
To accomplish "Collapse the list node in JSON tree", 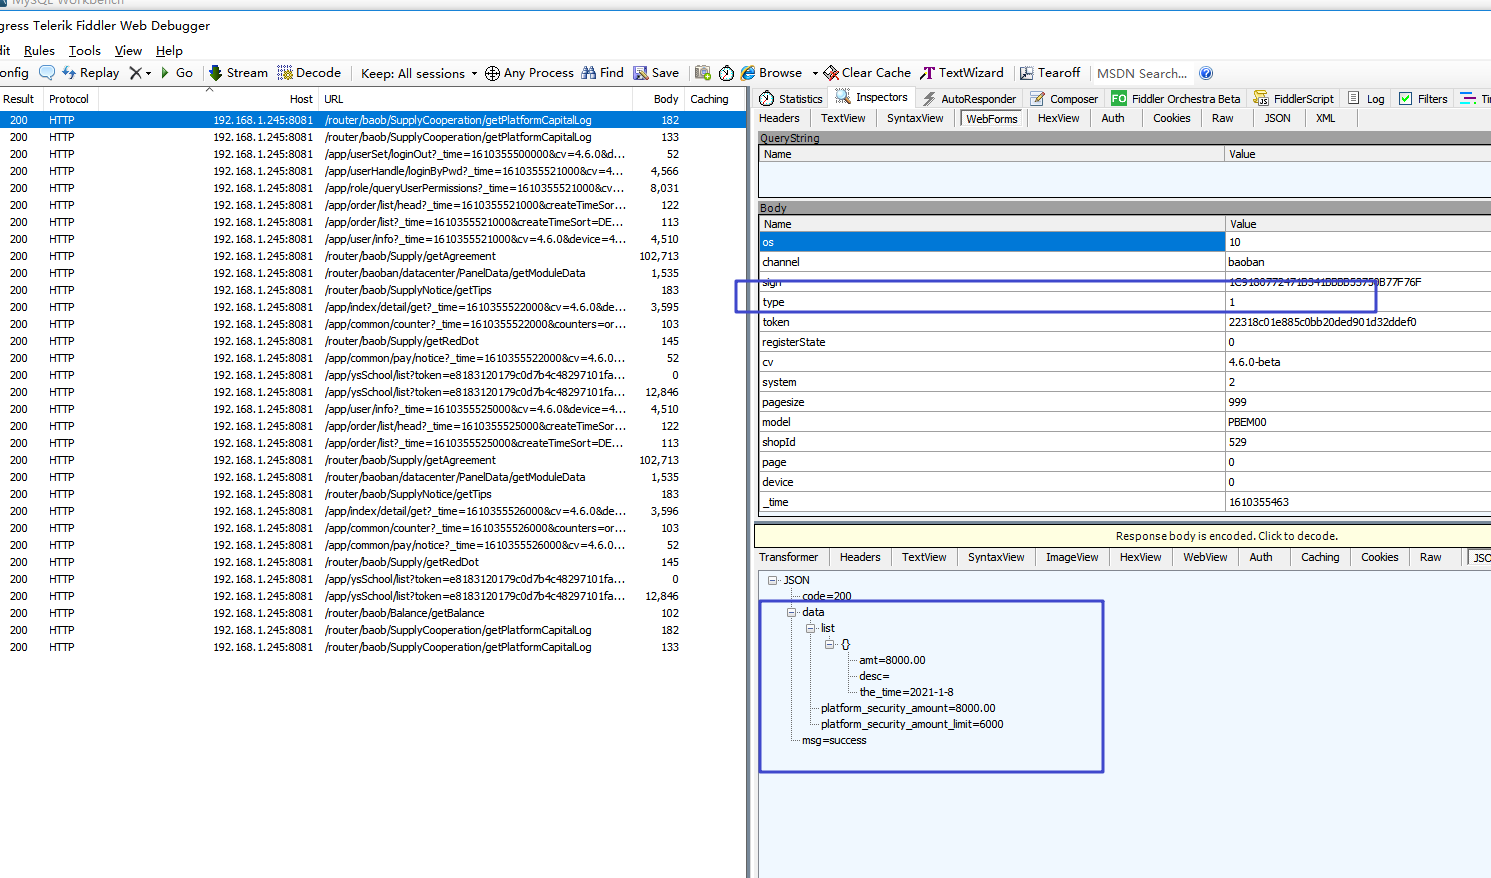I will (810, 628).
